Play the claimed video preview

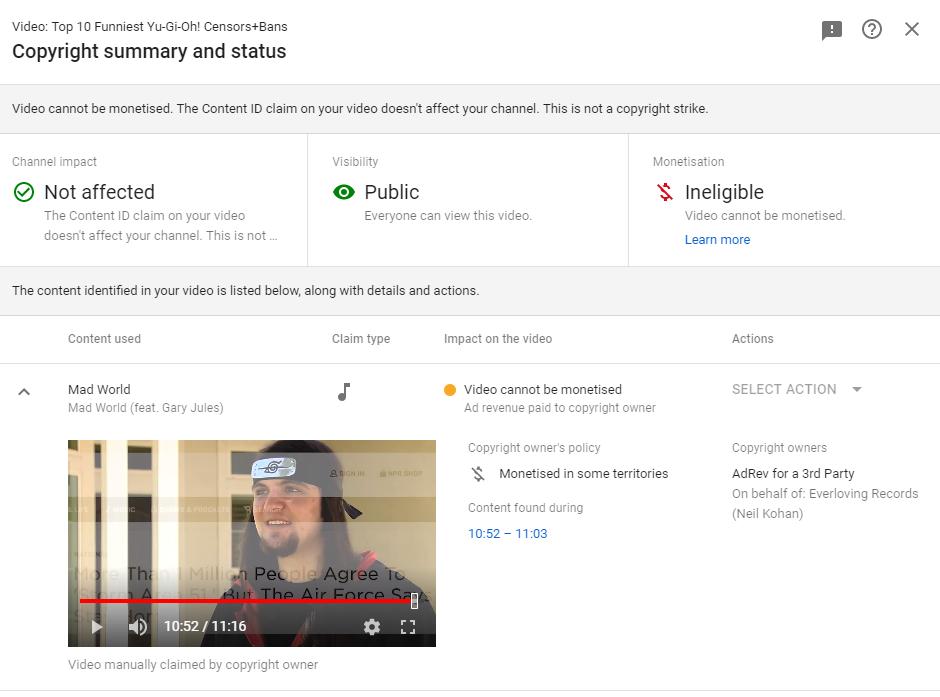[97, 627]
